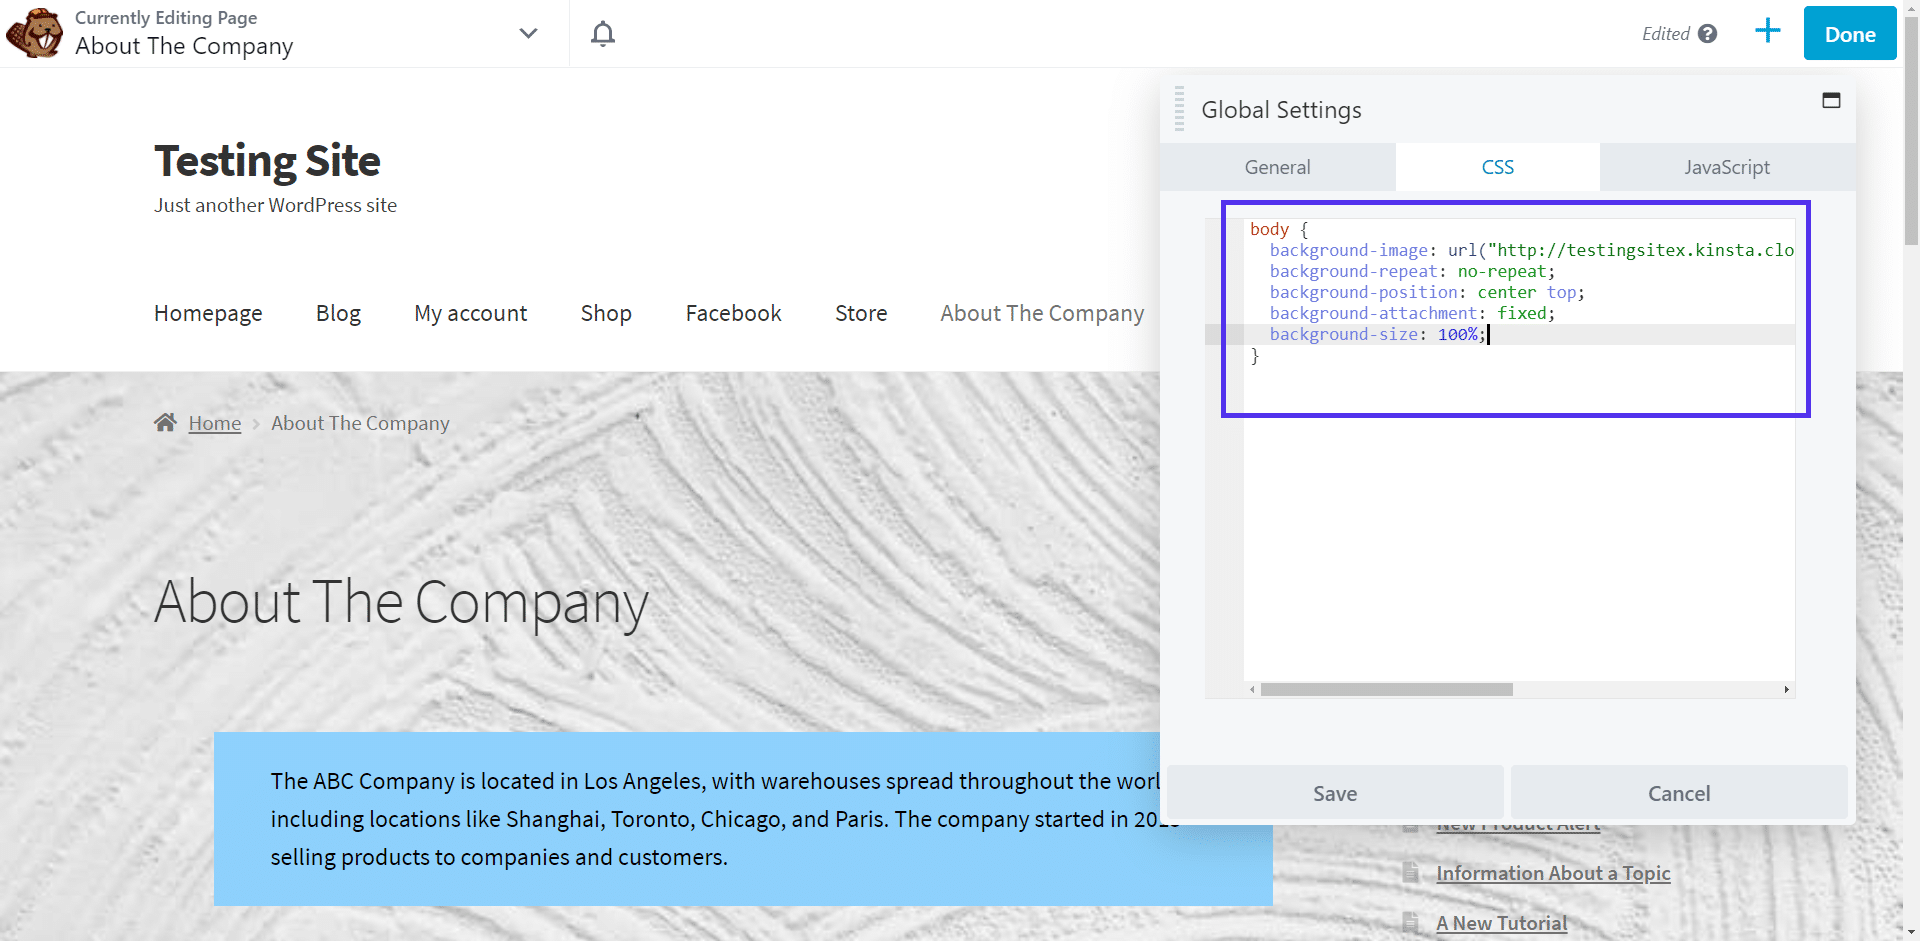The image size is (1920, 941).
Task: Switch to the General tab
Action: 1277,166
